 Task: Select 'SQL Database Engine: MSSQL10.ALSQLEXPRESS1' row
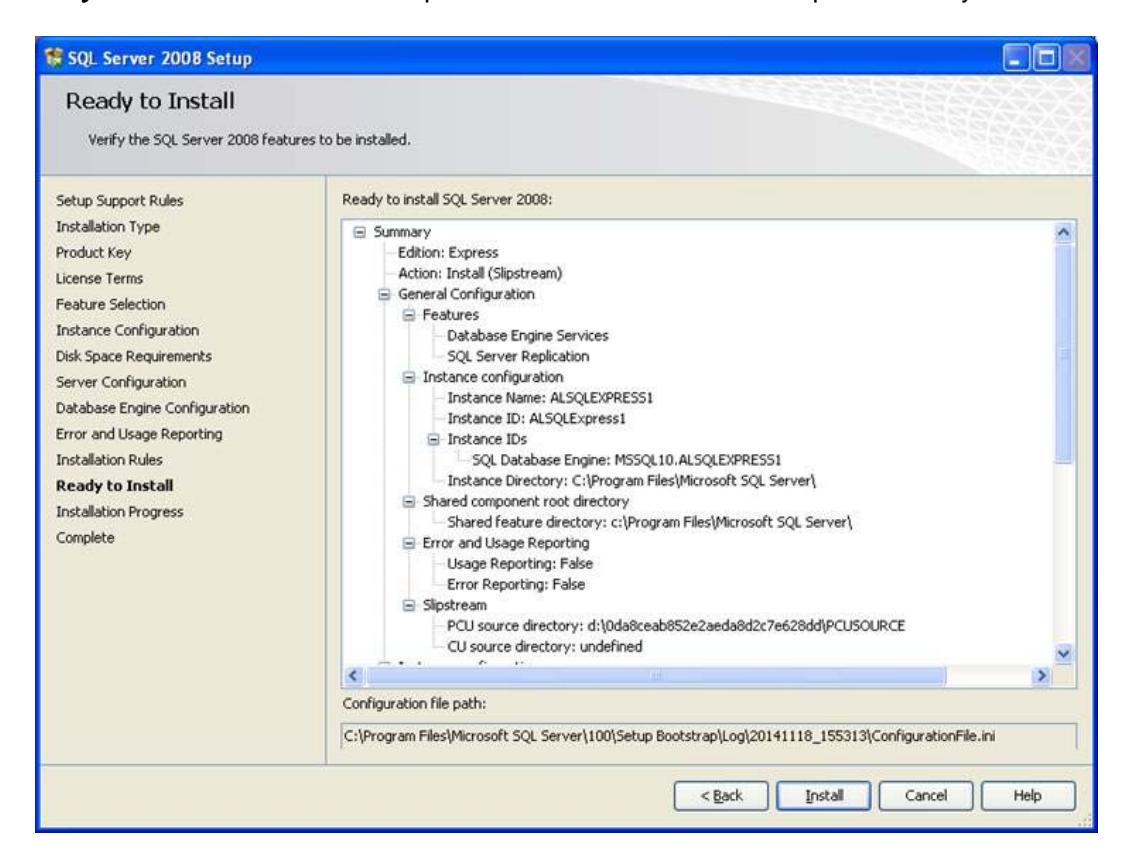pyautogui.click(x=627, y=460)
